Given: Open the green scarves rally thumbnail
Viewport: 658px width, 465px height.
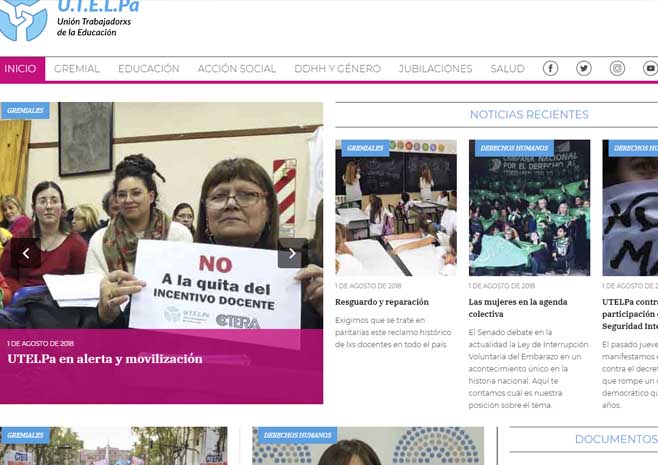Looking at the screenshot, I should point(529,208).
